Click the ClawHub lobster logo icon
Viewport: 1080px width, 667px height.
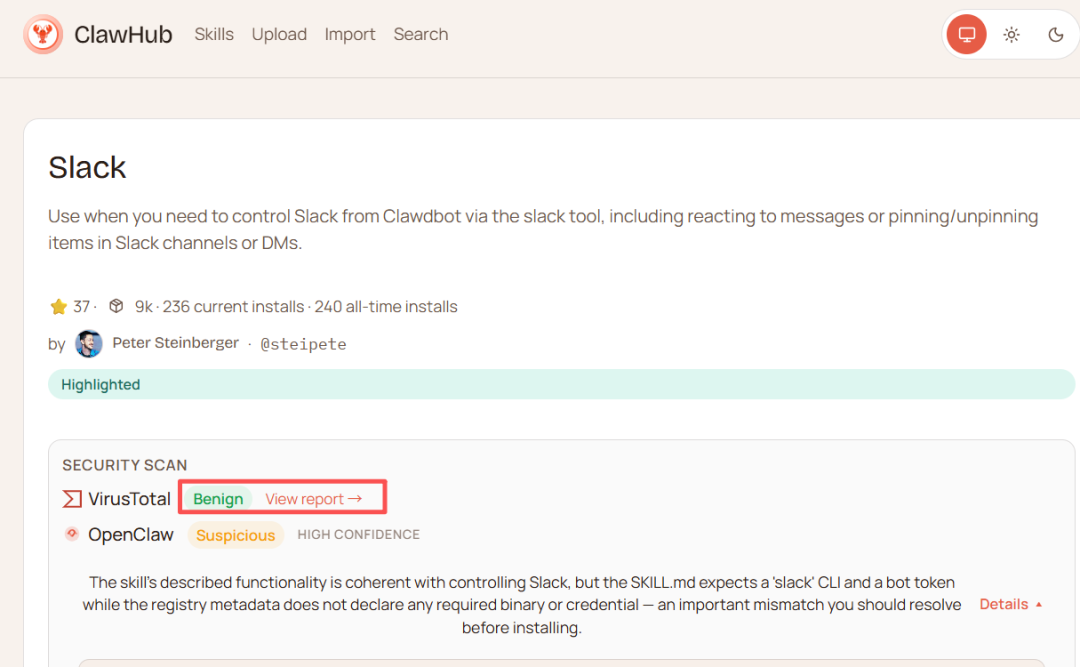(43, 35)
